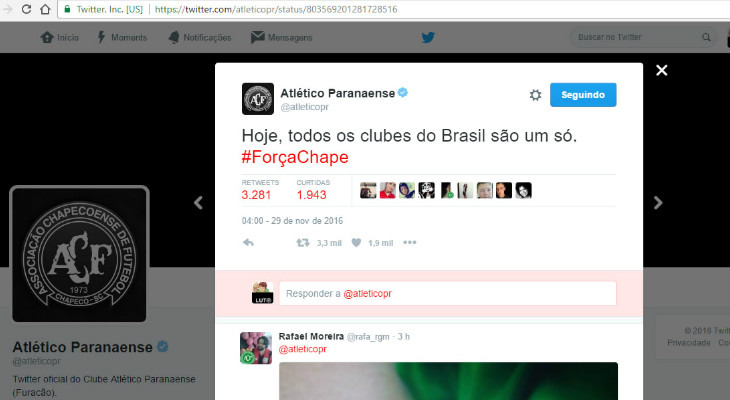Like the tweet with heart icon
This screenshot has width=730, height=400.
[356, 243]
